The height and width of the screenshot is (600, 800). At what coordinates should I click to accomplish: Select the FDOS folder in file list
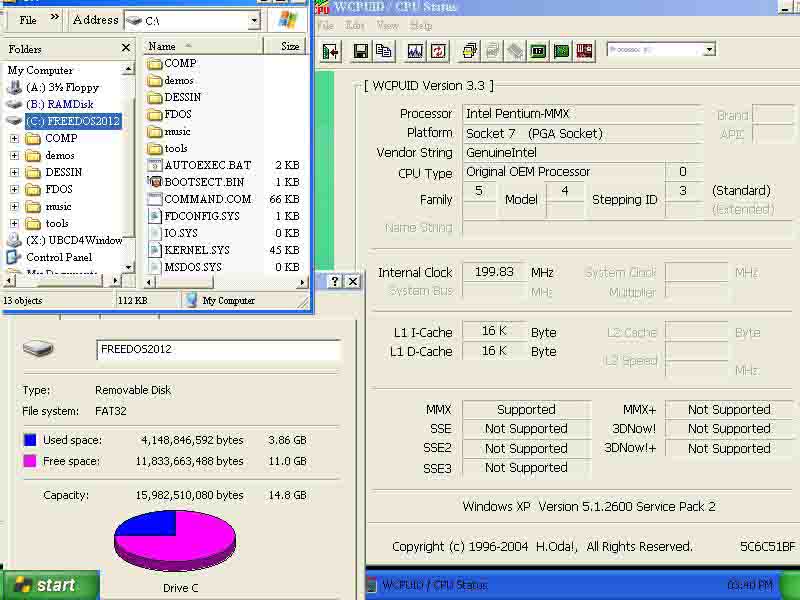click(x=169, y=114)
